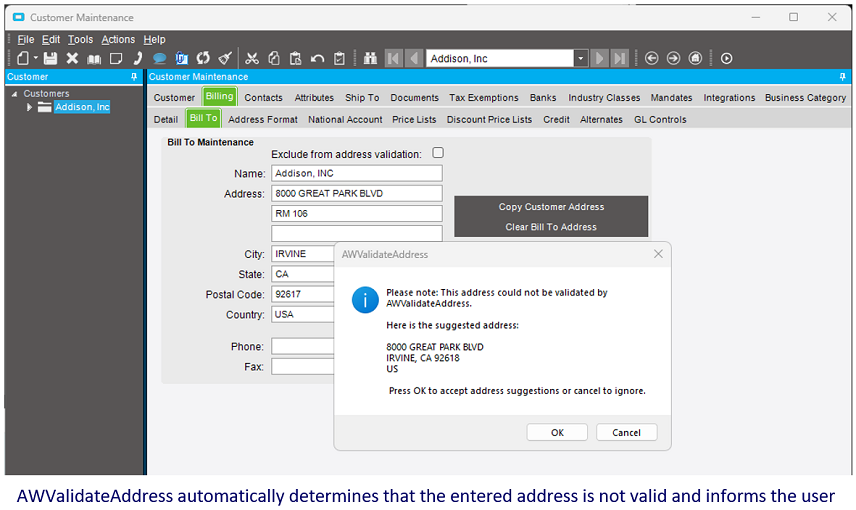This screenshot has width=856, height=510.
Task: Go to next record arrow
Action: tap(599, 58)
